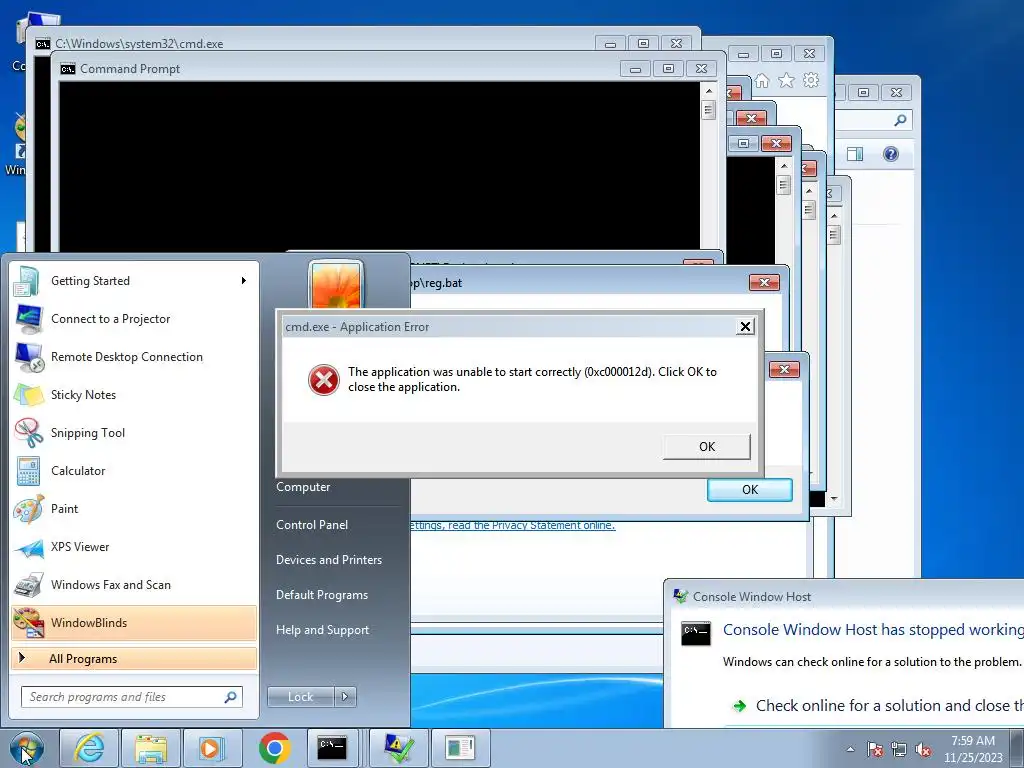The width and height of the screenshot is (1024, 768).
Task: Open Windows Explorer from the taskbar
Action: tap(151, 748)
